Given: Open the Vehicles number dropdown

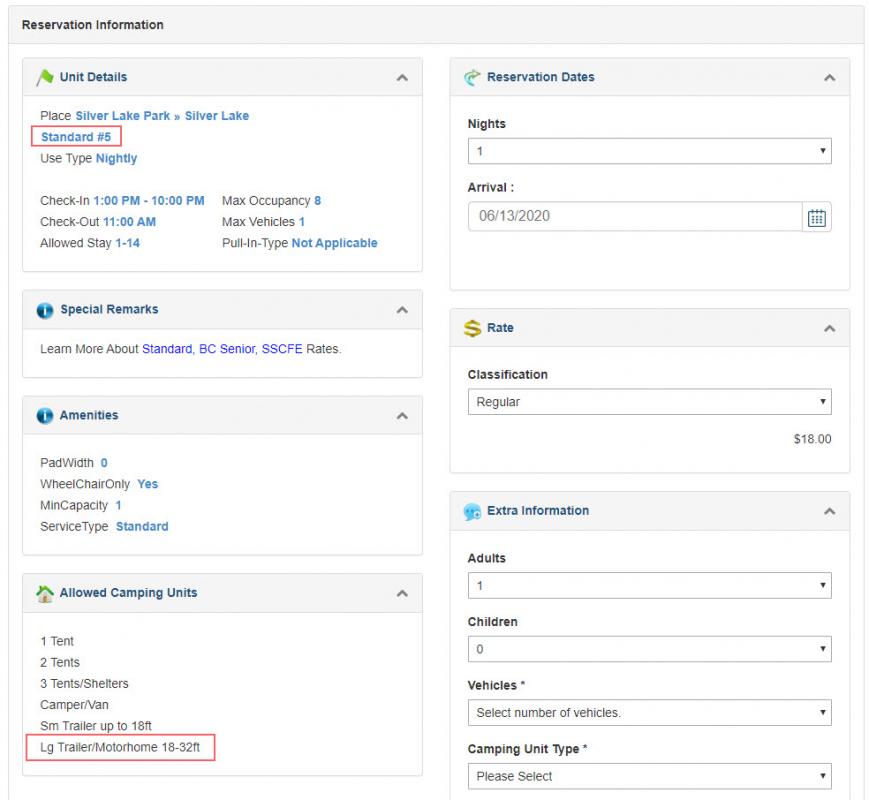Looking at the screenshot, I should (650, 713).
